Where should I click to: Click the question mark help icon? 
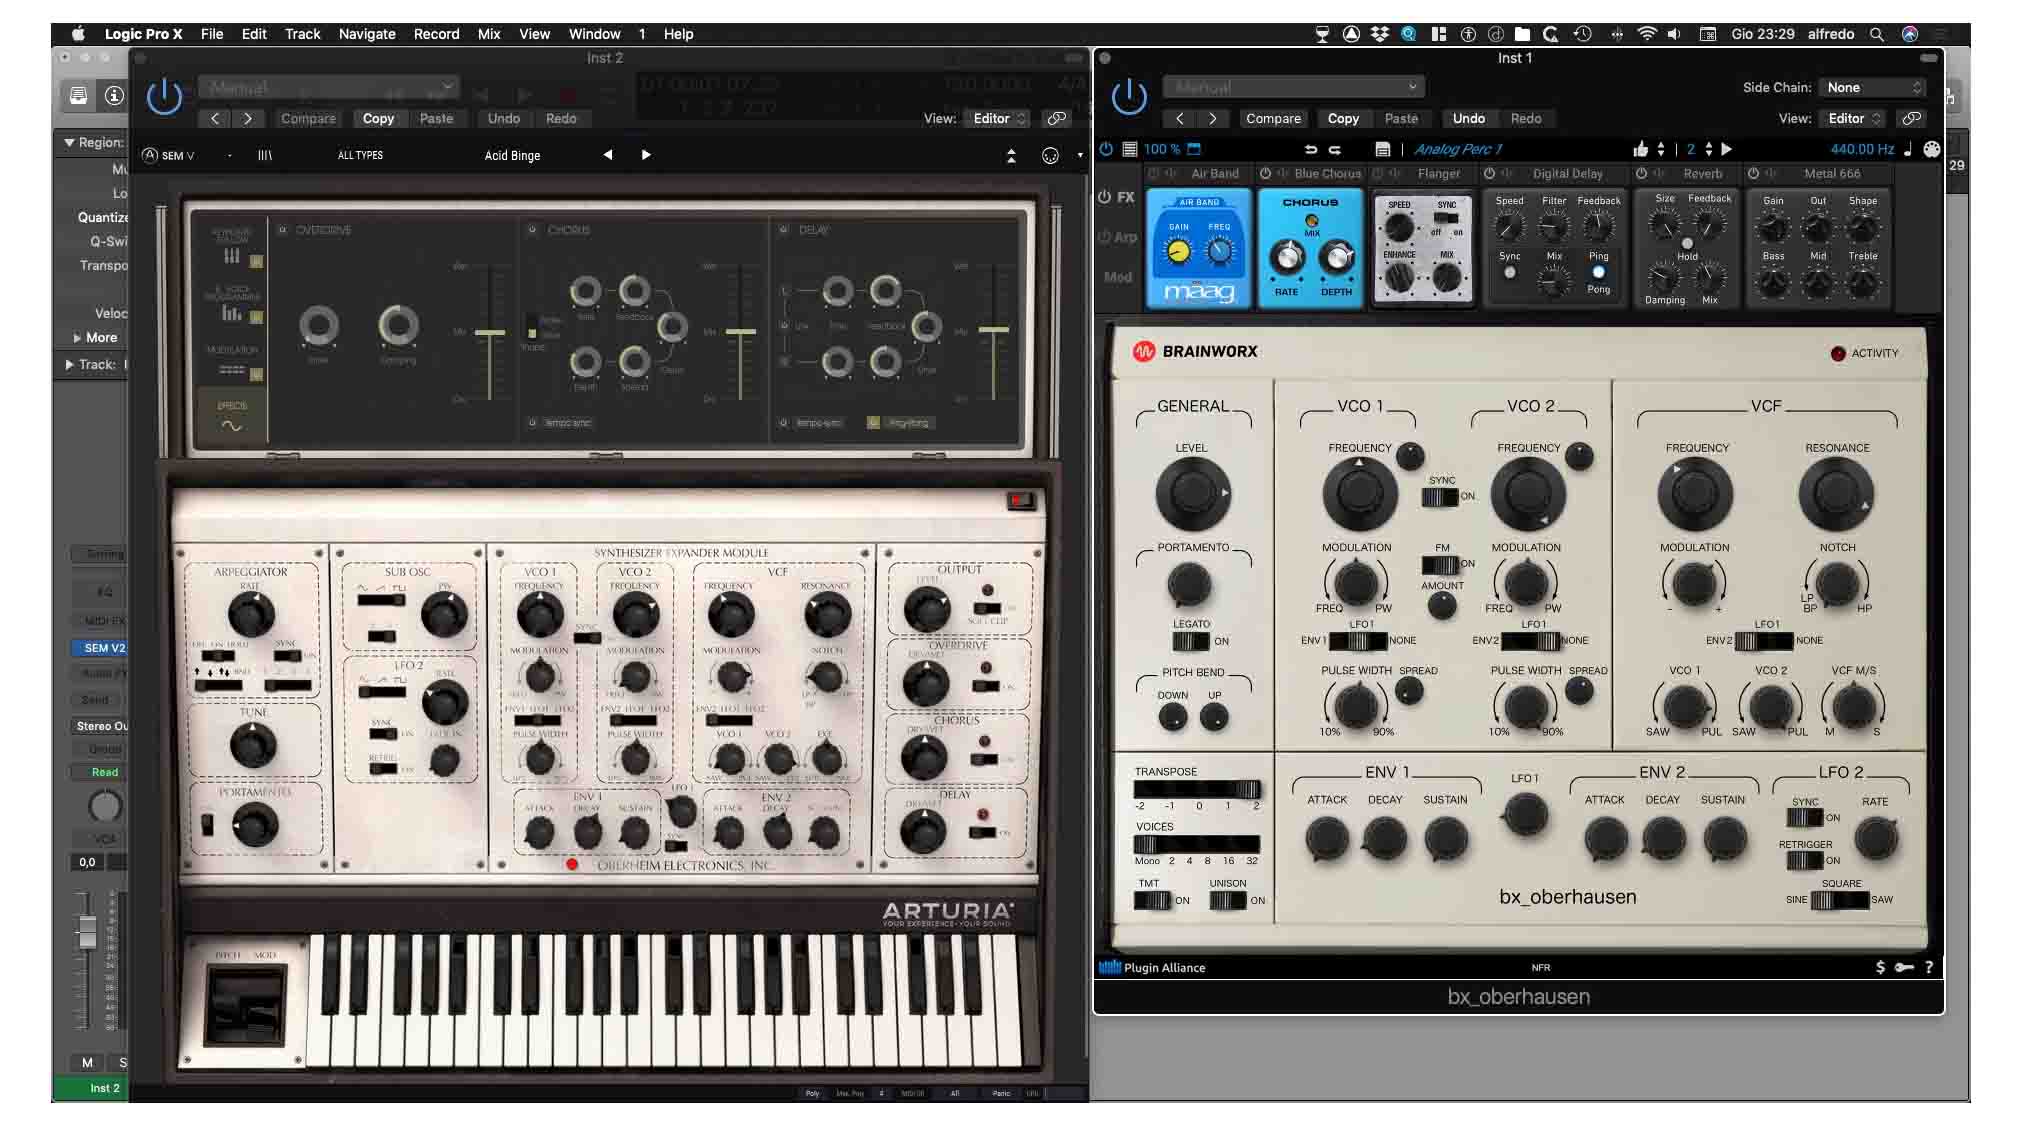pos(1929,967)
